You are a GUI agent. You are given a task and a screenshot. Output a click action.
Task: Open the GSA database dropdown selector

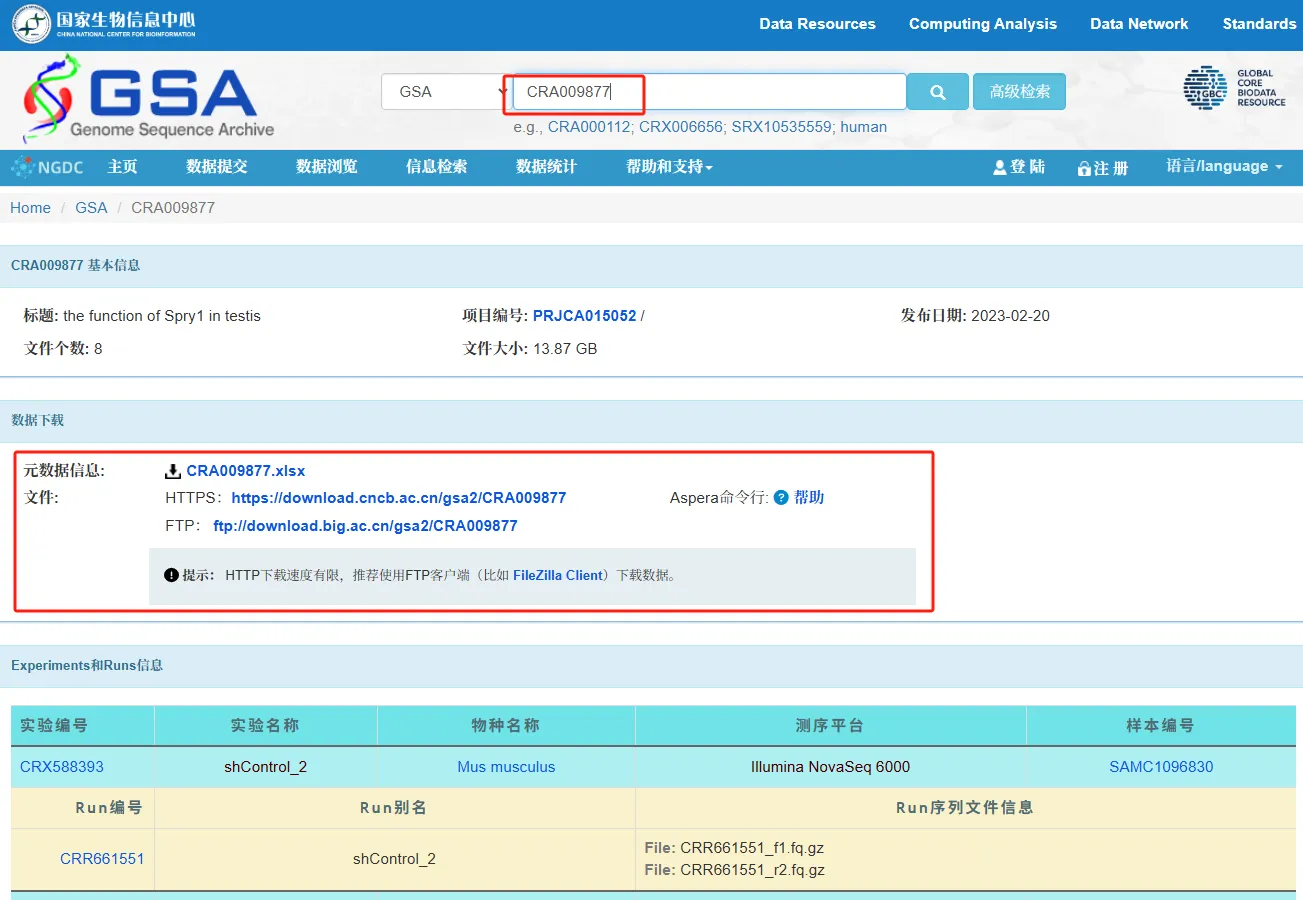[x=446, y=92]
